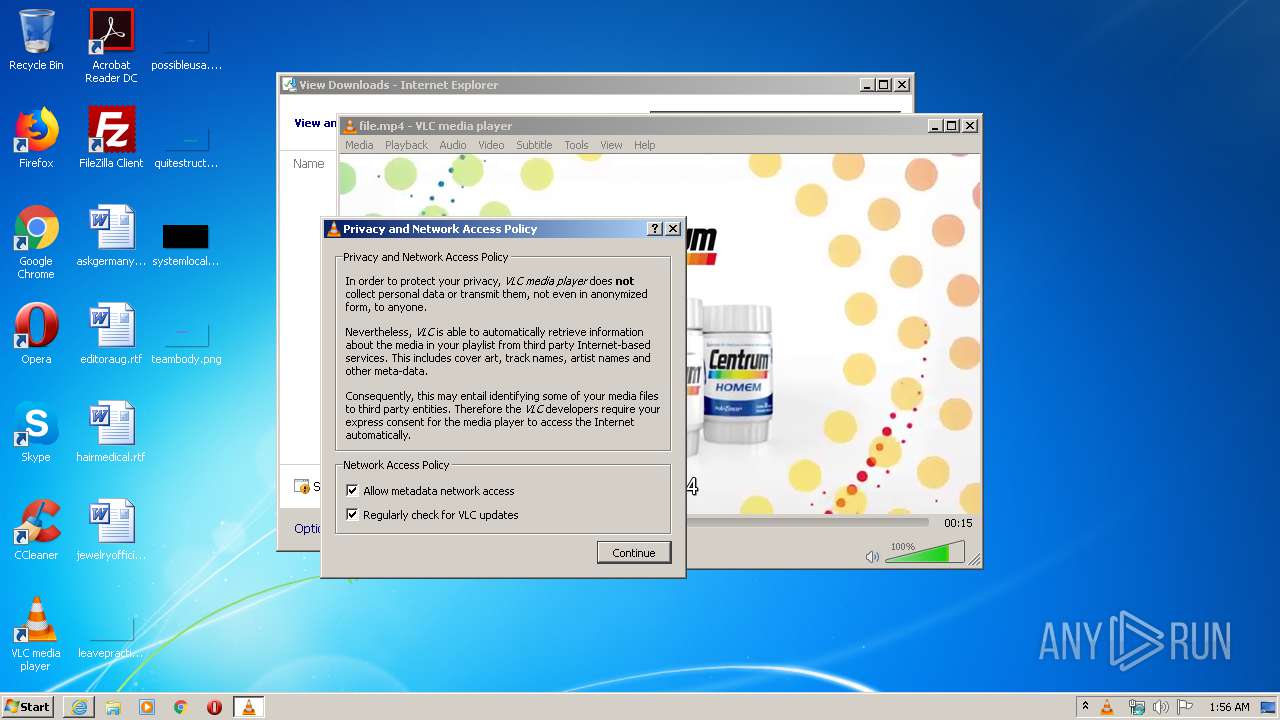The height and width of the screenshot is (720, 1280).
Task: Launch Opera desktop shortcut
Action: tap(36, 334)
